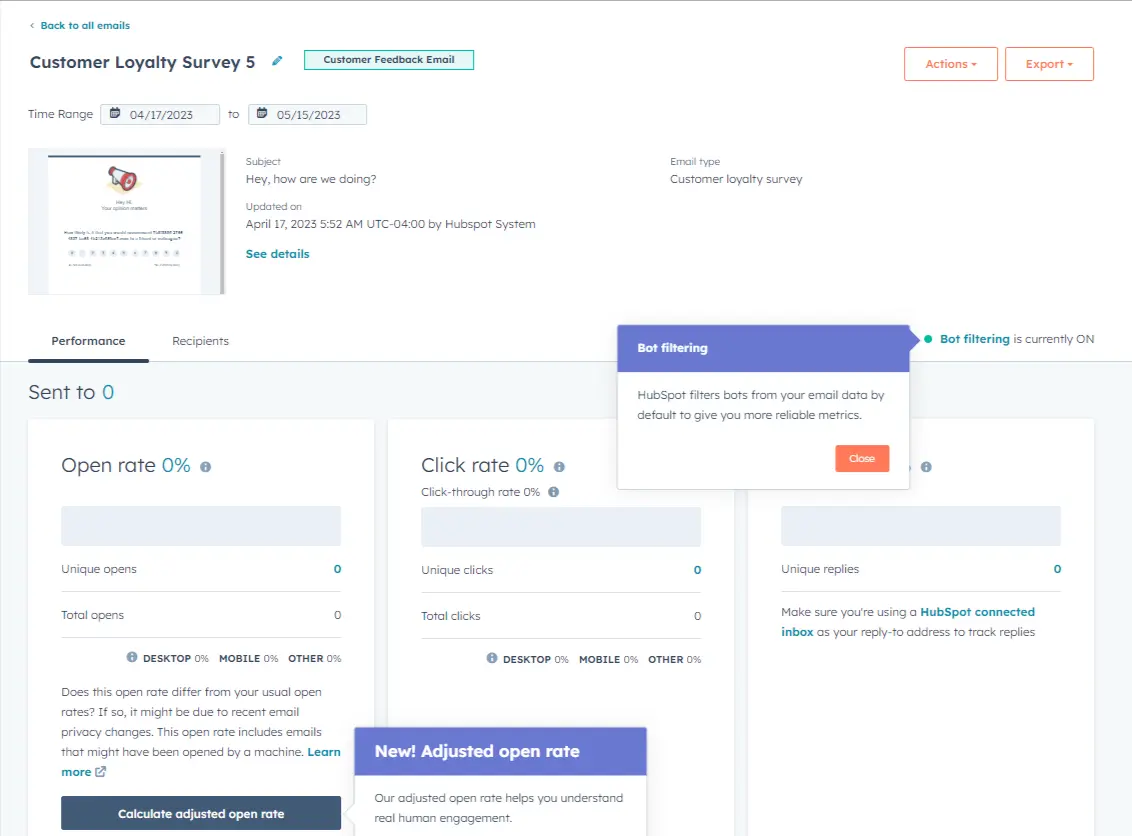
Task: Click the calendar icon in end date field
Action: tap(262, 115)
